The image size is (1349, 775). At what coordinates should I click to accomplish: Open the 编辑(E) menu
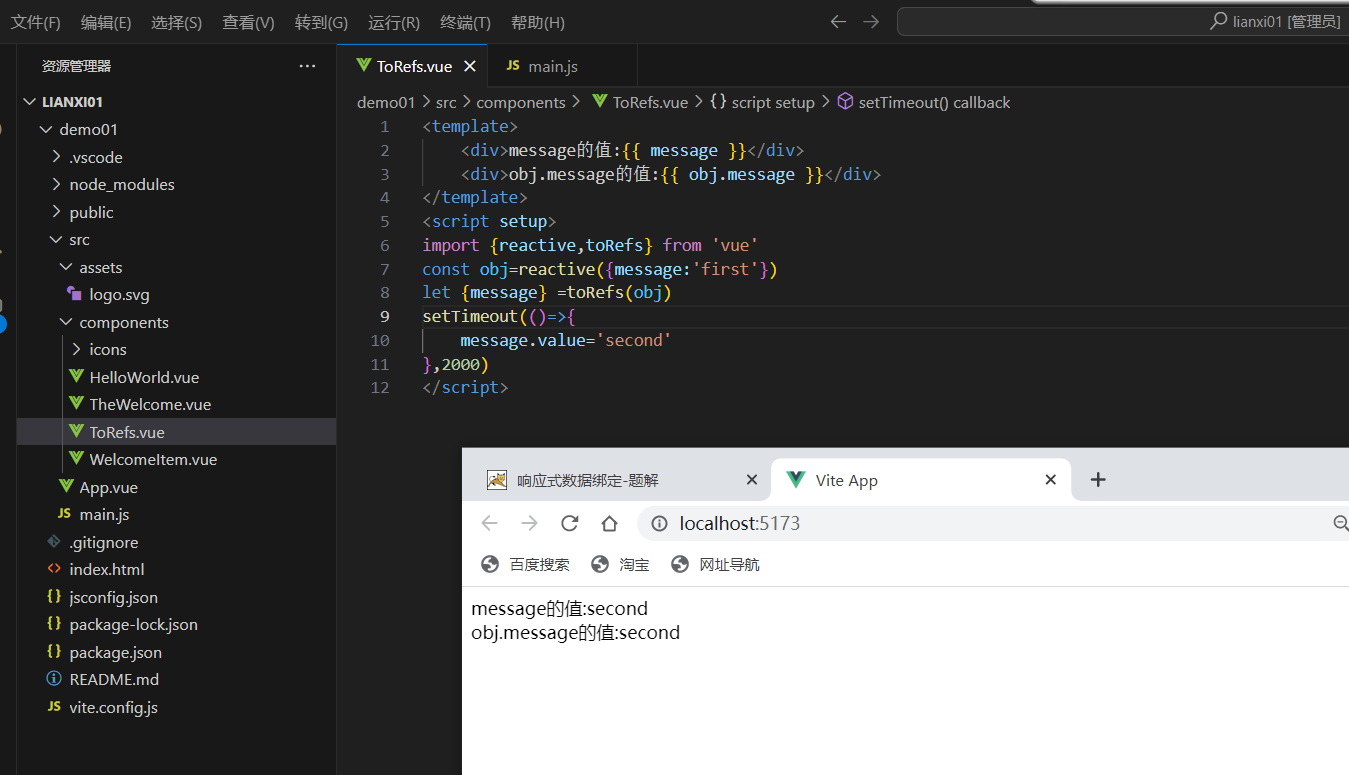[x=106, y=22]
